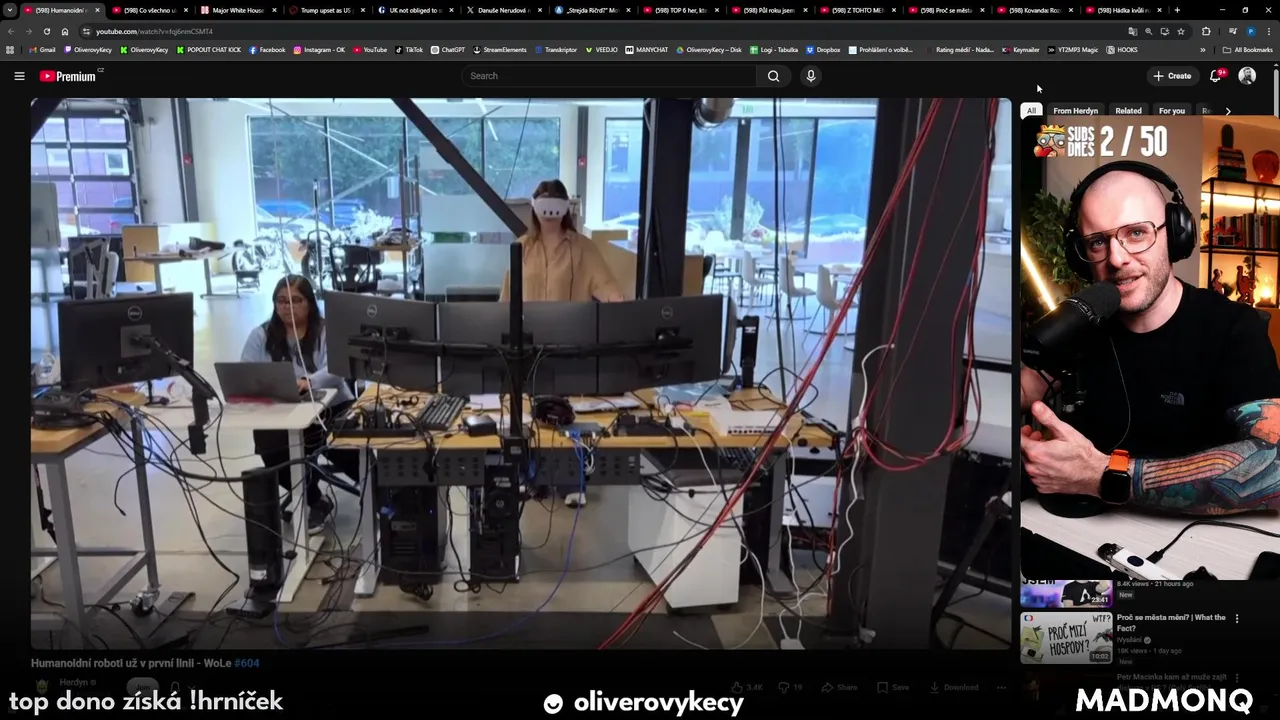This screenshot has height=720, width=1280.
Task: Open the ChatGPT bookmark
Action: click(448, 49)
